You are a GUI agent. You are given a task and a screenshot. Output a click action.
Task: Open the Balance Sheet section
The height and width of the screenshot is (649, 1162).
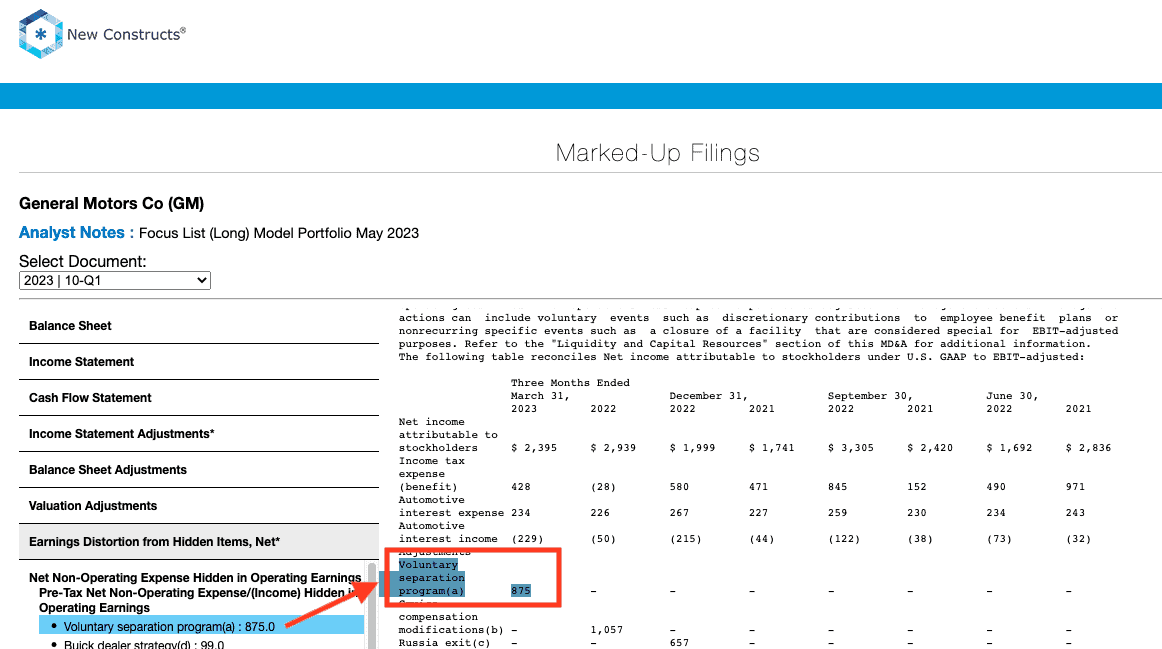pyautogui.click(x=199, y=326)
